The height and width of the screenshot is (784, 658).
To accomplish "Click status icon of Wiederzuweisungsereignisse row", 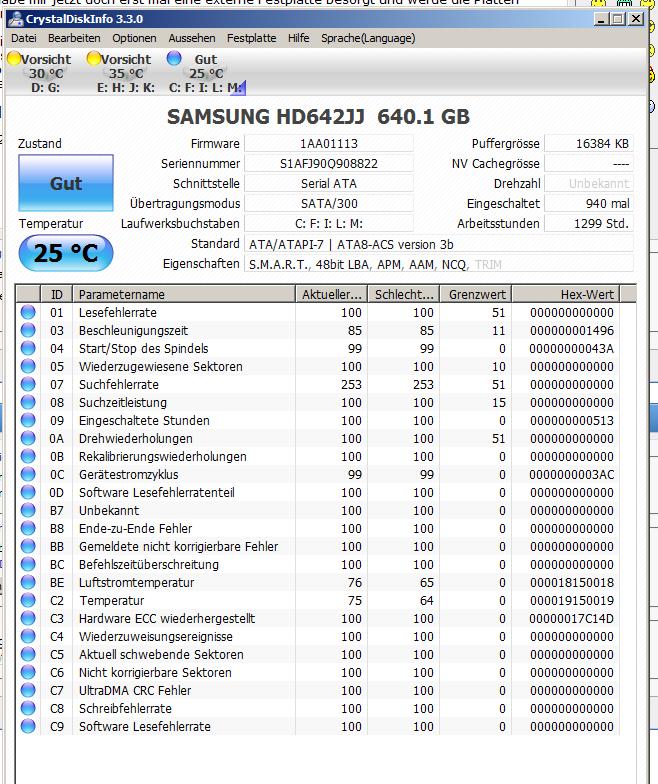I will coord(28,636).
